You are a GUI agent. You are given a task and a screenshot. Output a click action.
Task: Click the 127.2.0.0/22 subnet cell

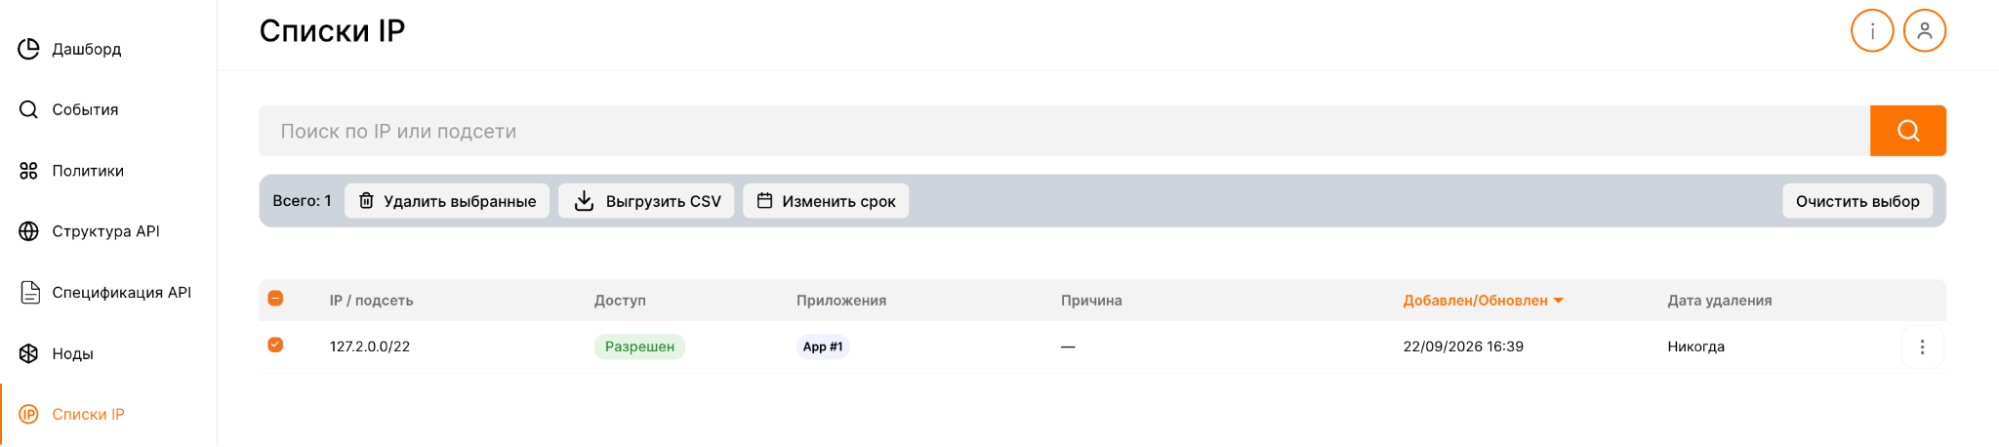click(x=370, y=347)
